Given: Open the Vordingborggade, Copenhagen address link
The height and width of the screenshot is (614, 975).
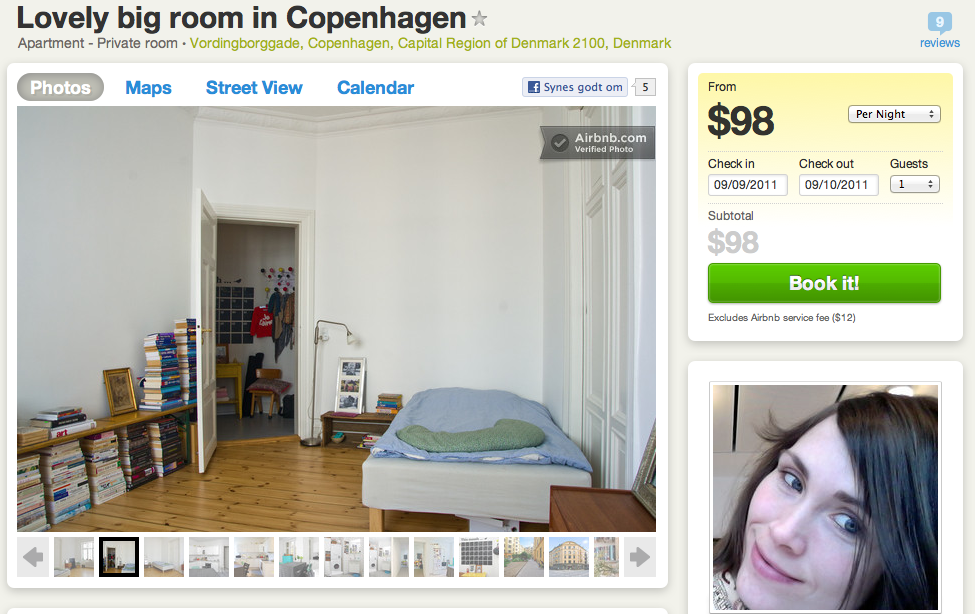Looking at the screenshot, I should pos(430,43).
